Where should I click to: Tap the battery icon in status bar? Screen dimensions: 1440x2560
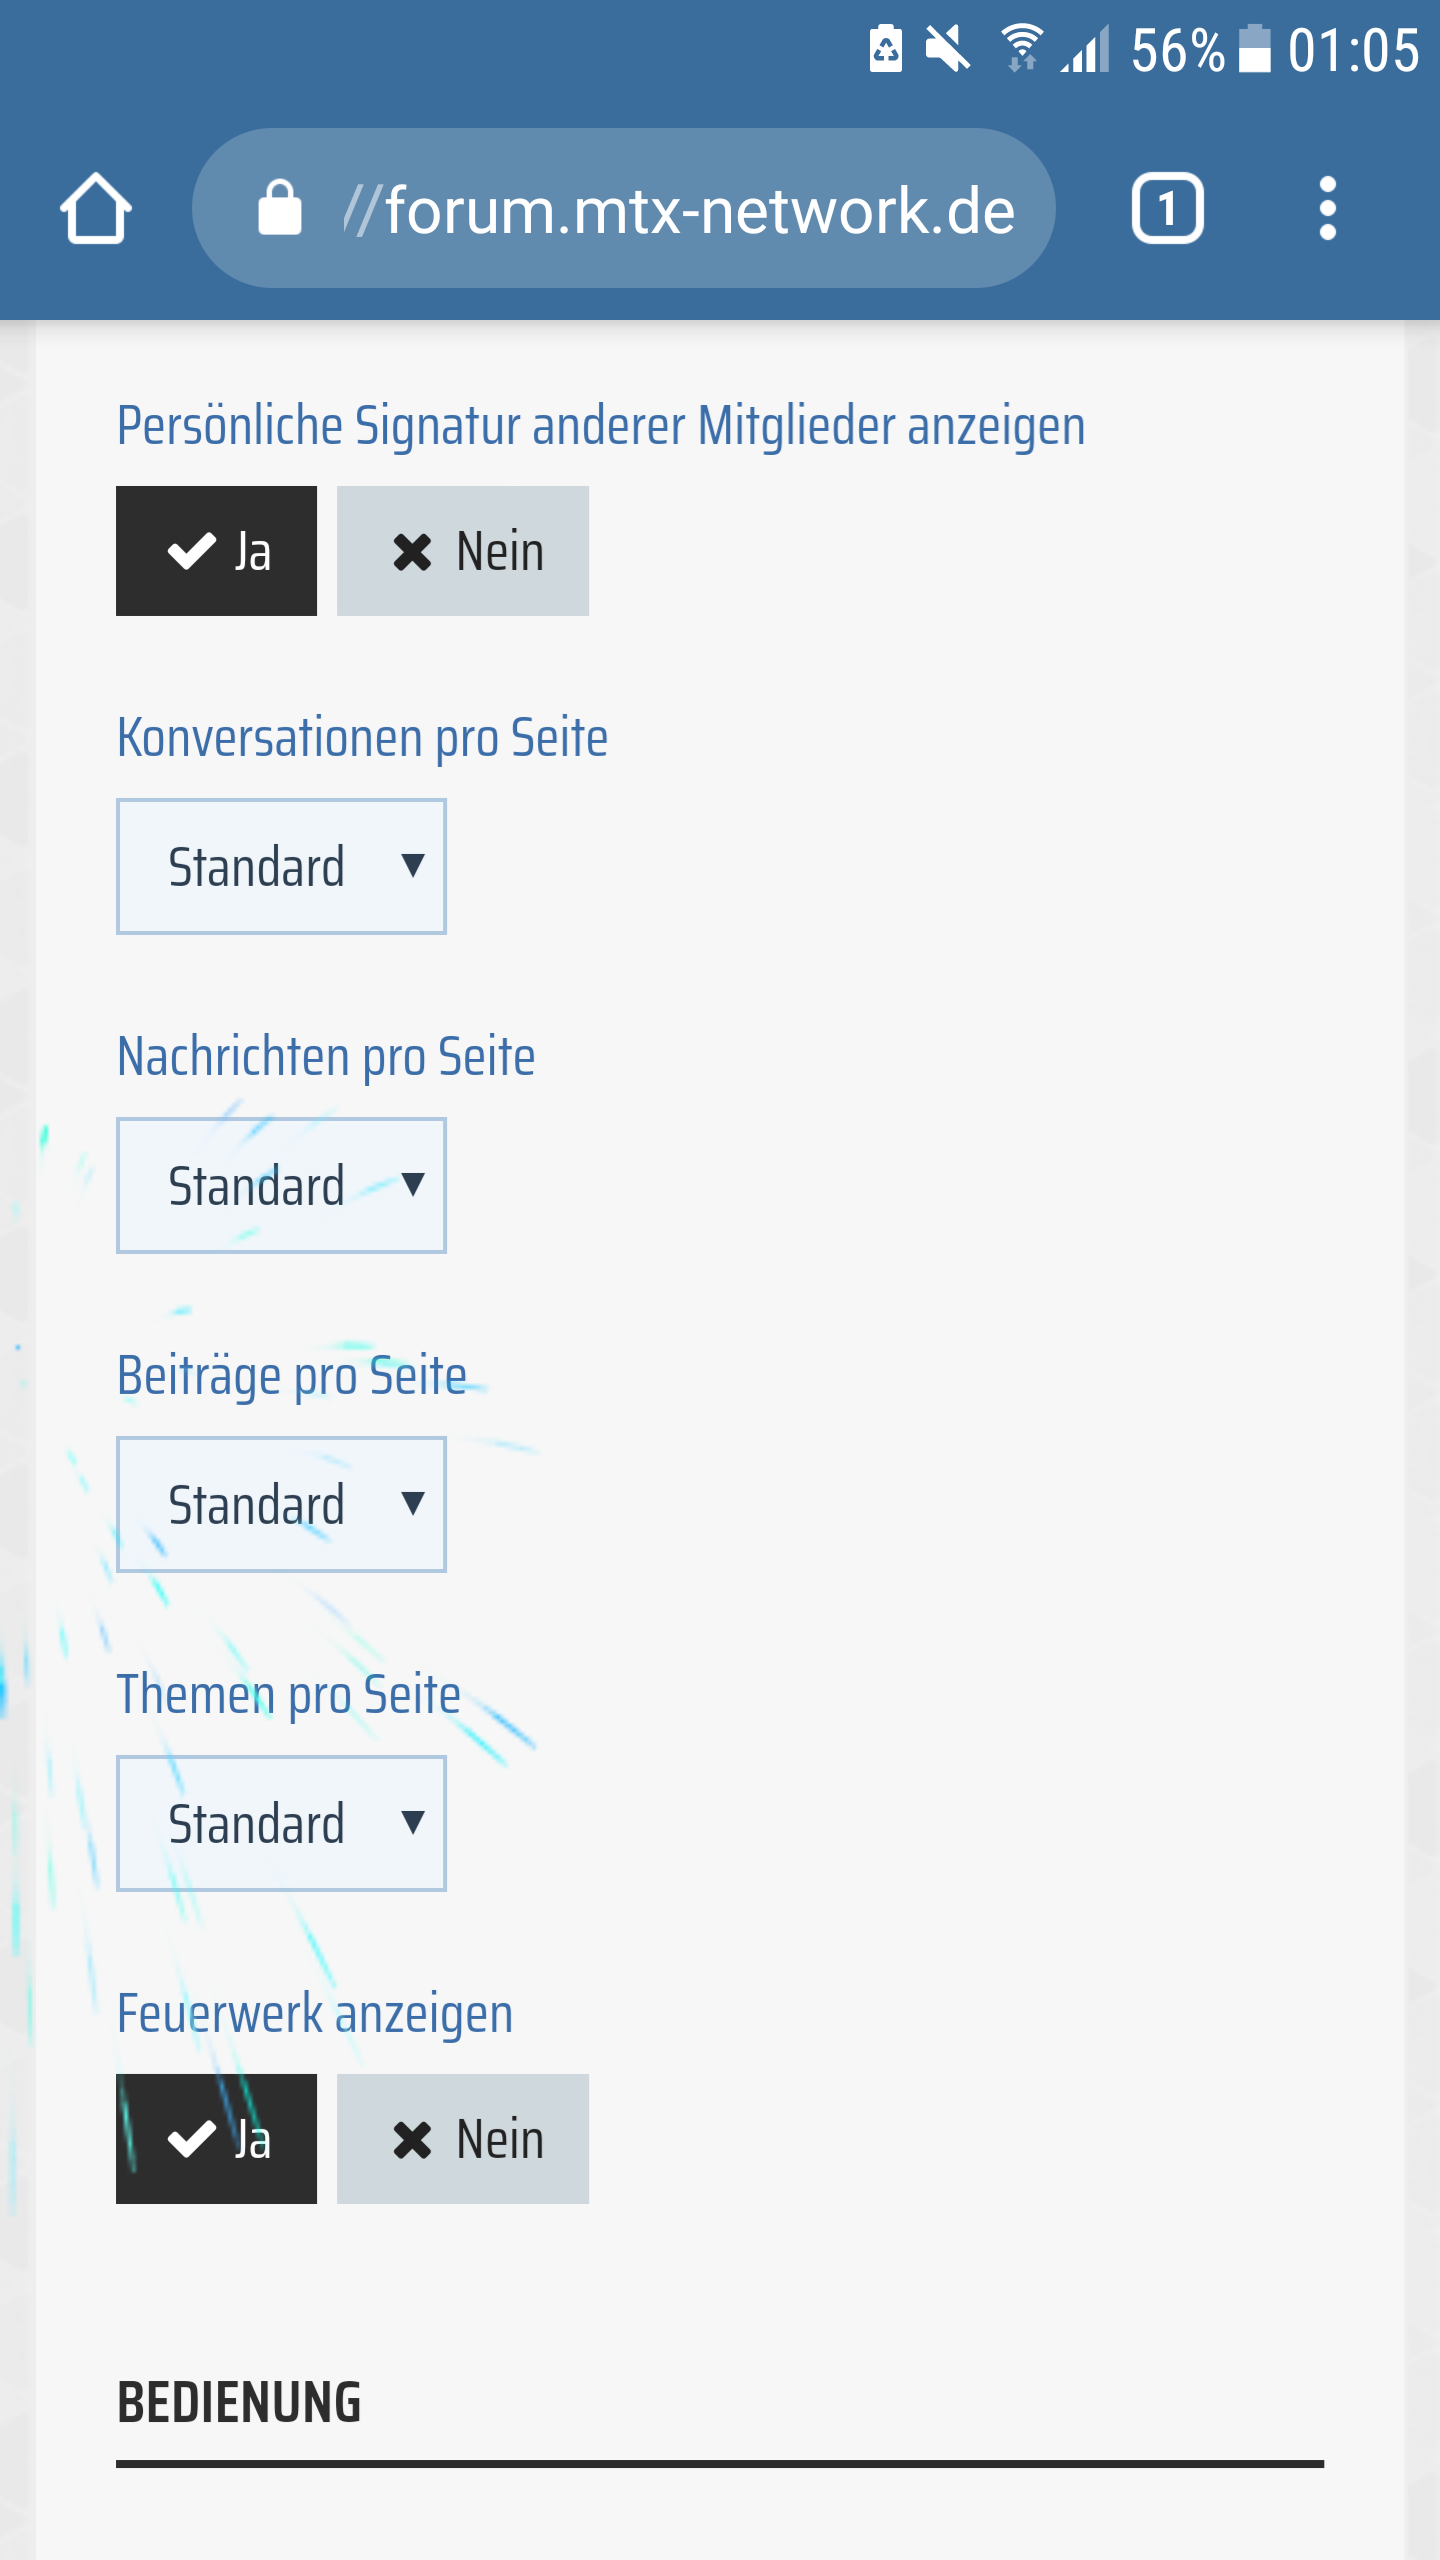coord(1255,50)
